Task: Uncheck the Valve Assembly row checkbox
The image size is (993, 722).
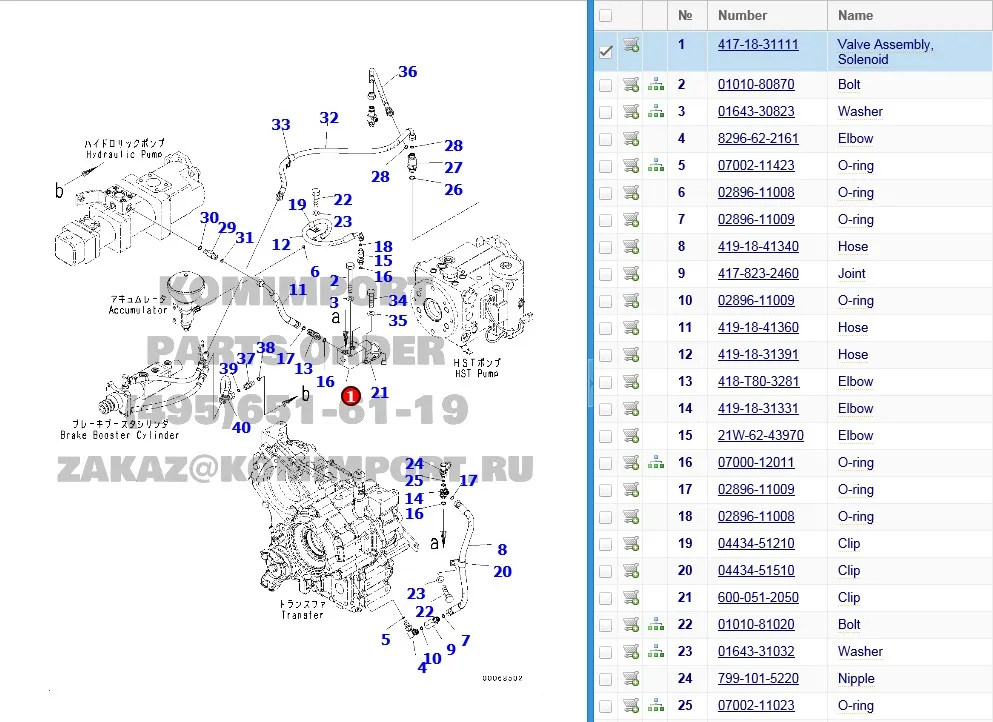Action: (605, 52)
